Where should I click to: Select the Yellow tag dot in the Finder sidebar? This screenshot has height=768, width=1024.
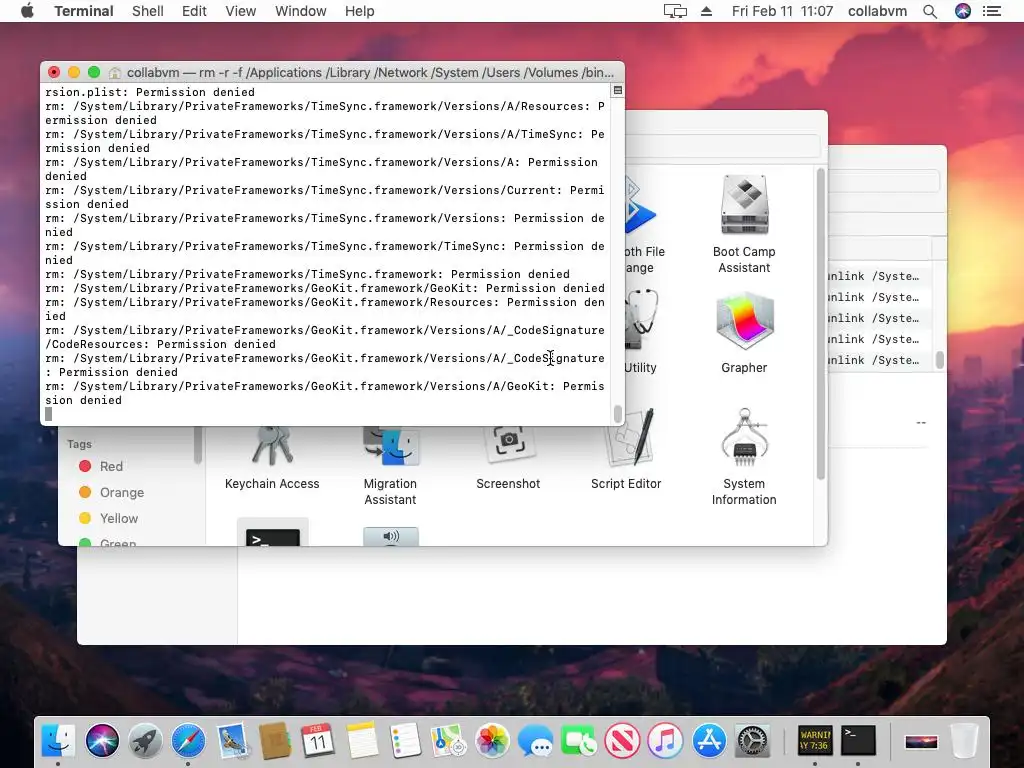(85, 519)
